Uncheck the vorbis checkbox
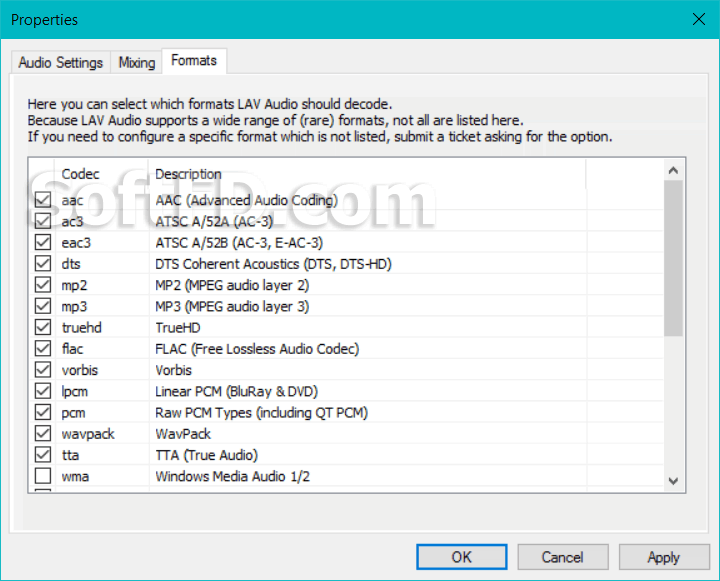 pos(43,370)
